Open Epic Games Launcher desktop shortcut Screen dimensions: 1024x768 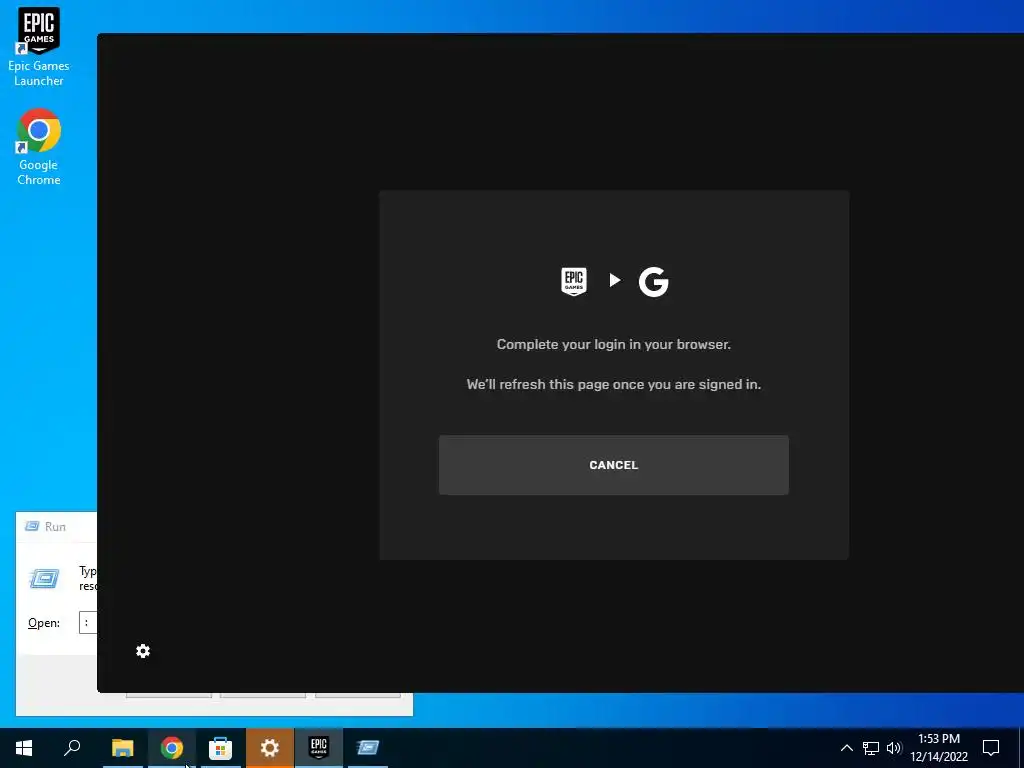[x=39, y=47]
